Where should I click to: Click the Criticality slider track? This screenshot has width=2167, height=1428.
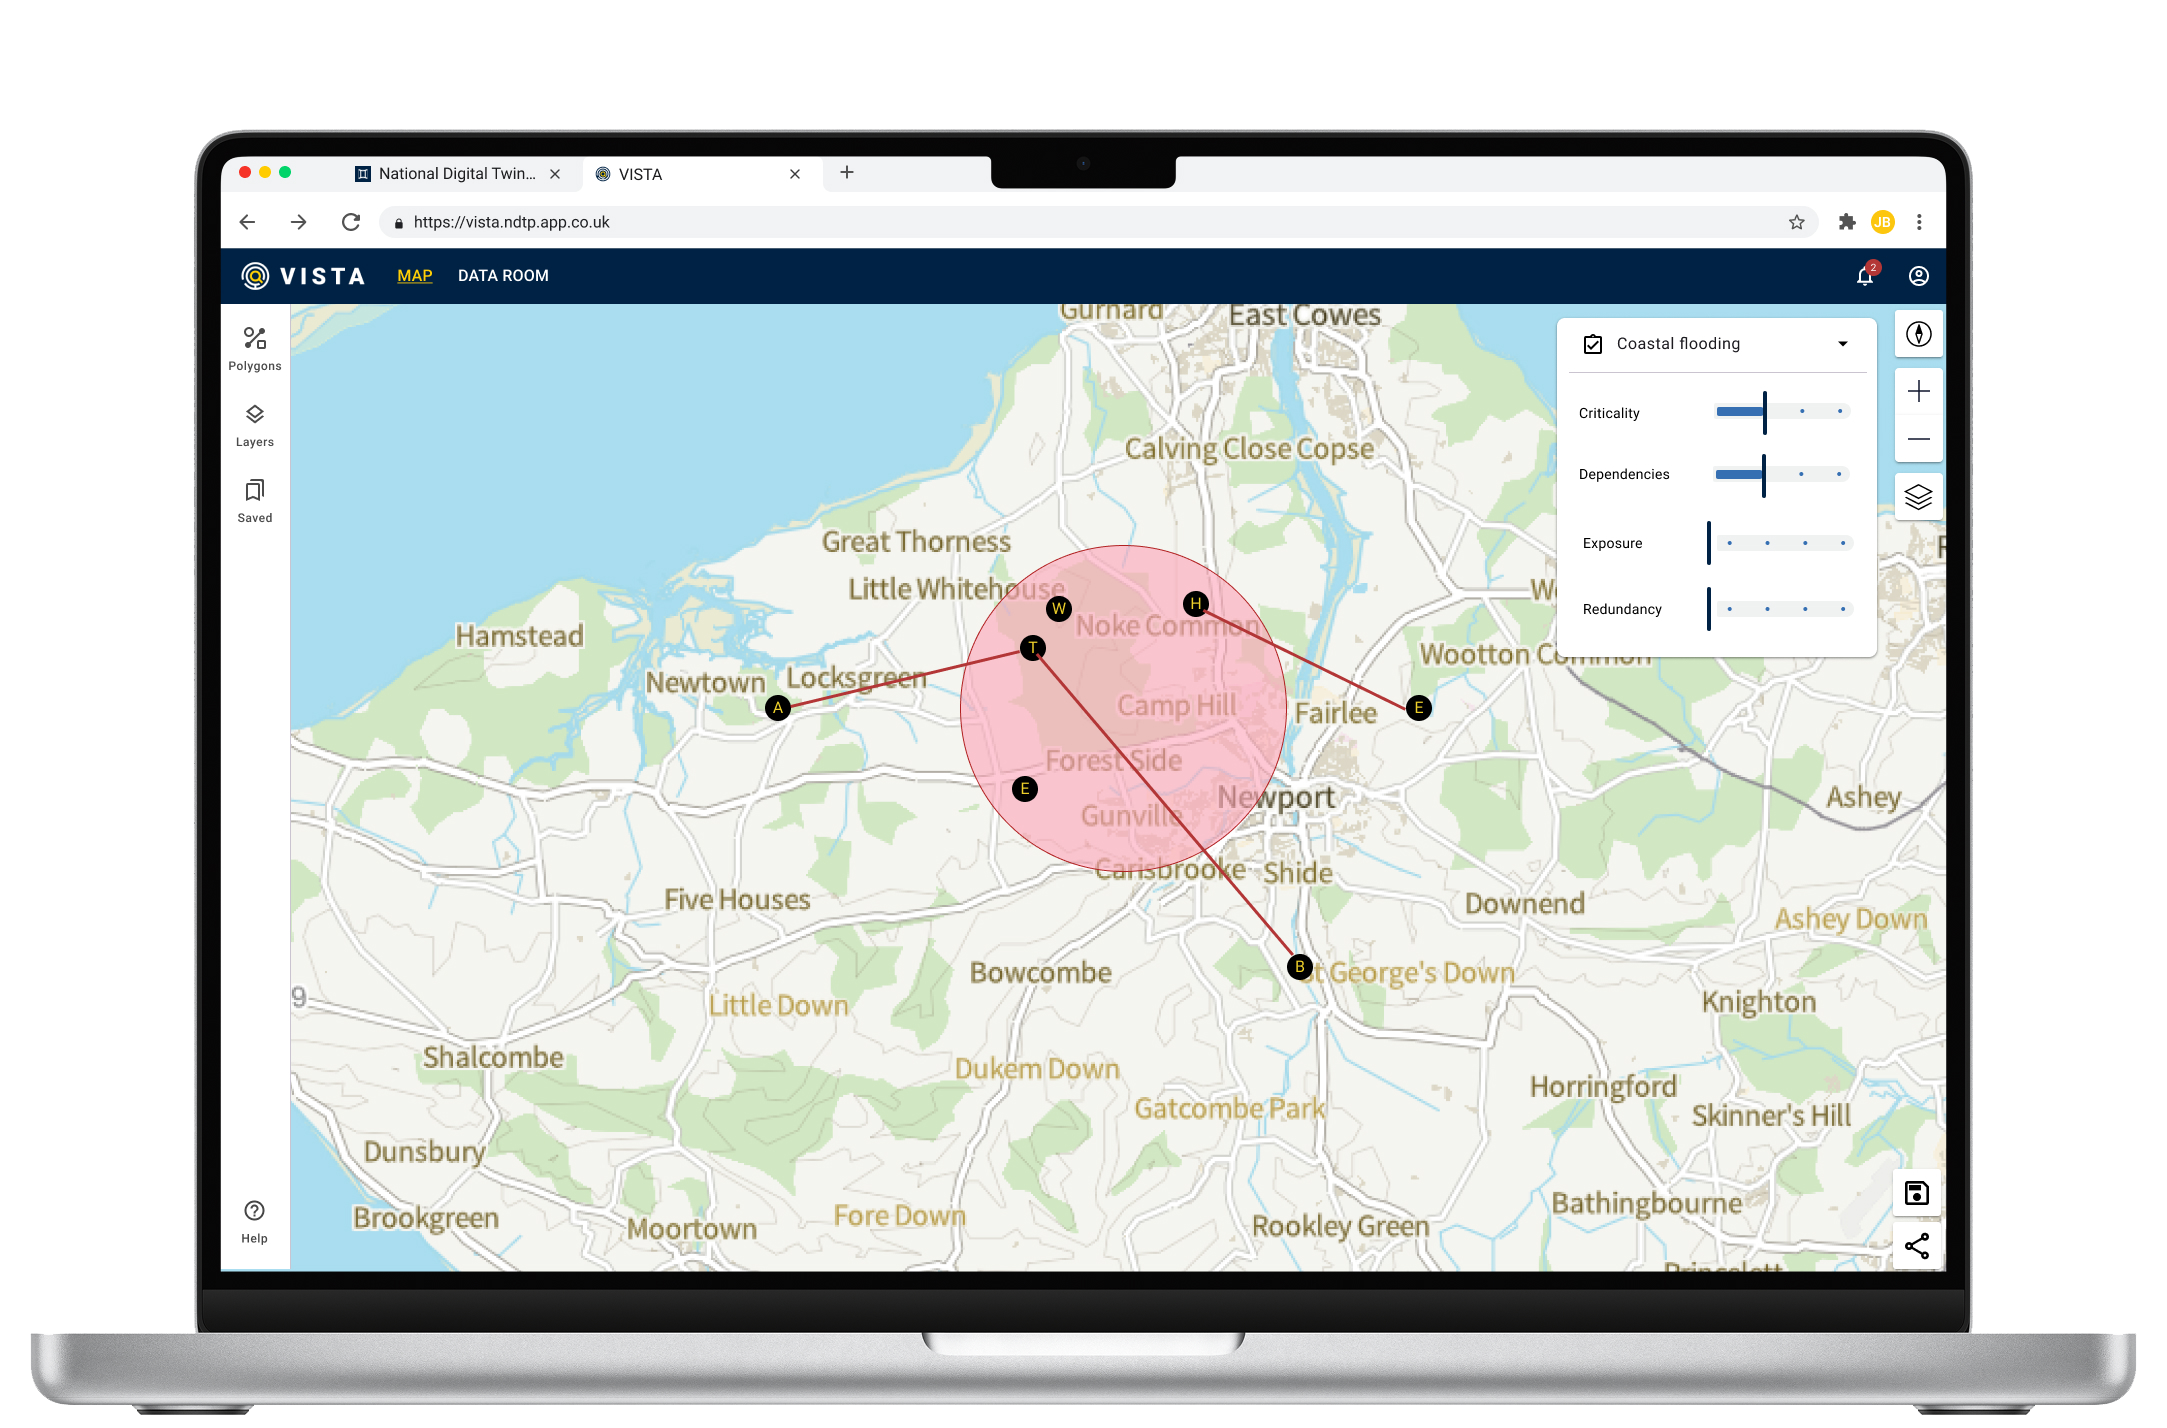[x=1782, y=412]
